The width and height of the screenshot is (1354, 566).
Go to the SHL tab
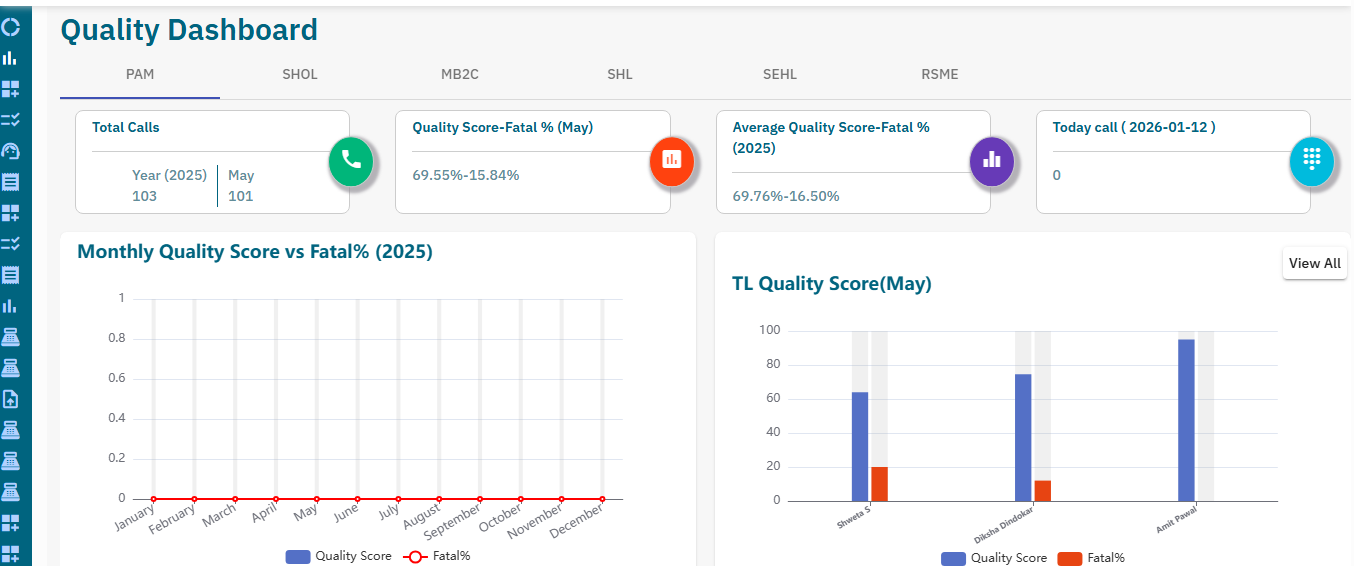[620, 75]
